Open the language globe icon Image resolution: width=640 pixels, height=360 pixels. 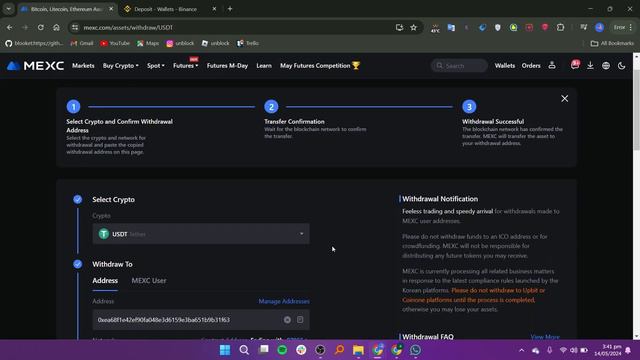[606, 65]
